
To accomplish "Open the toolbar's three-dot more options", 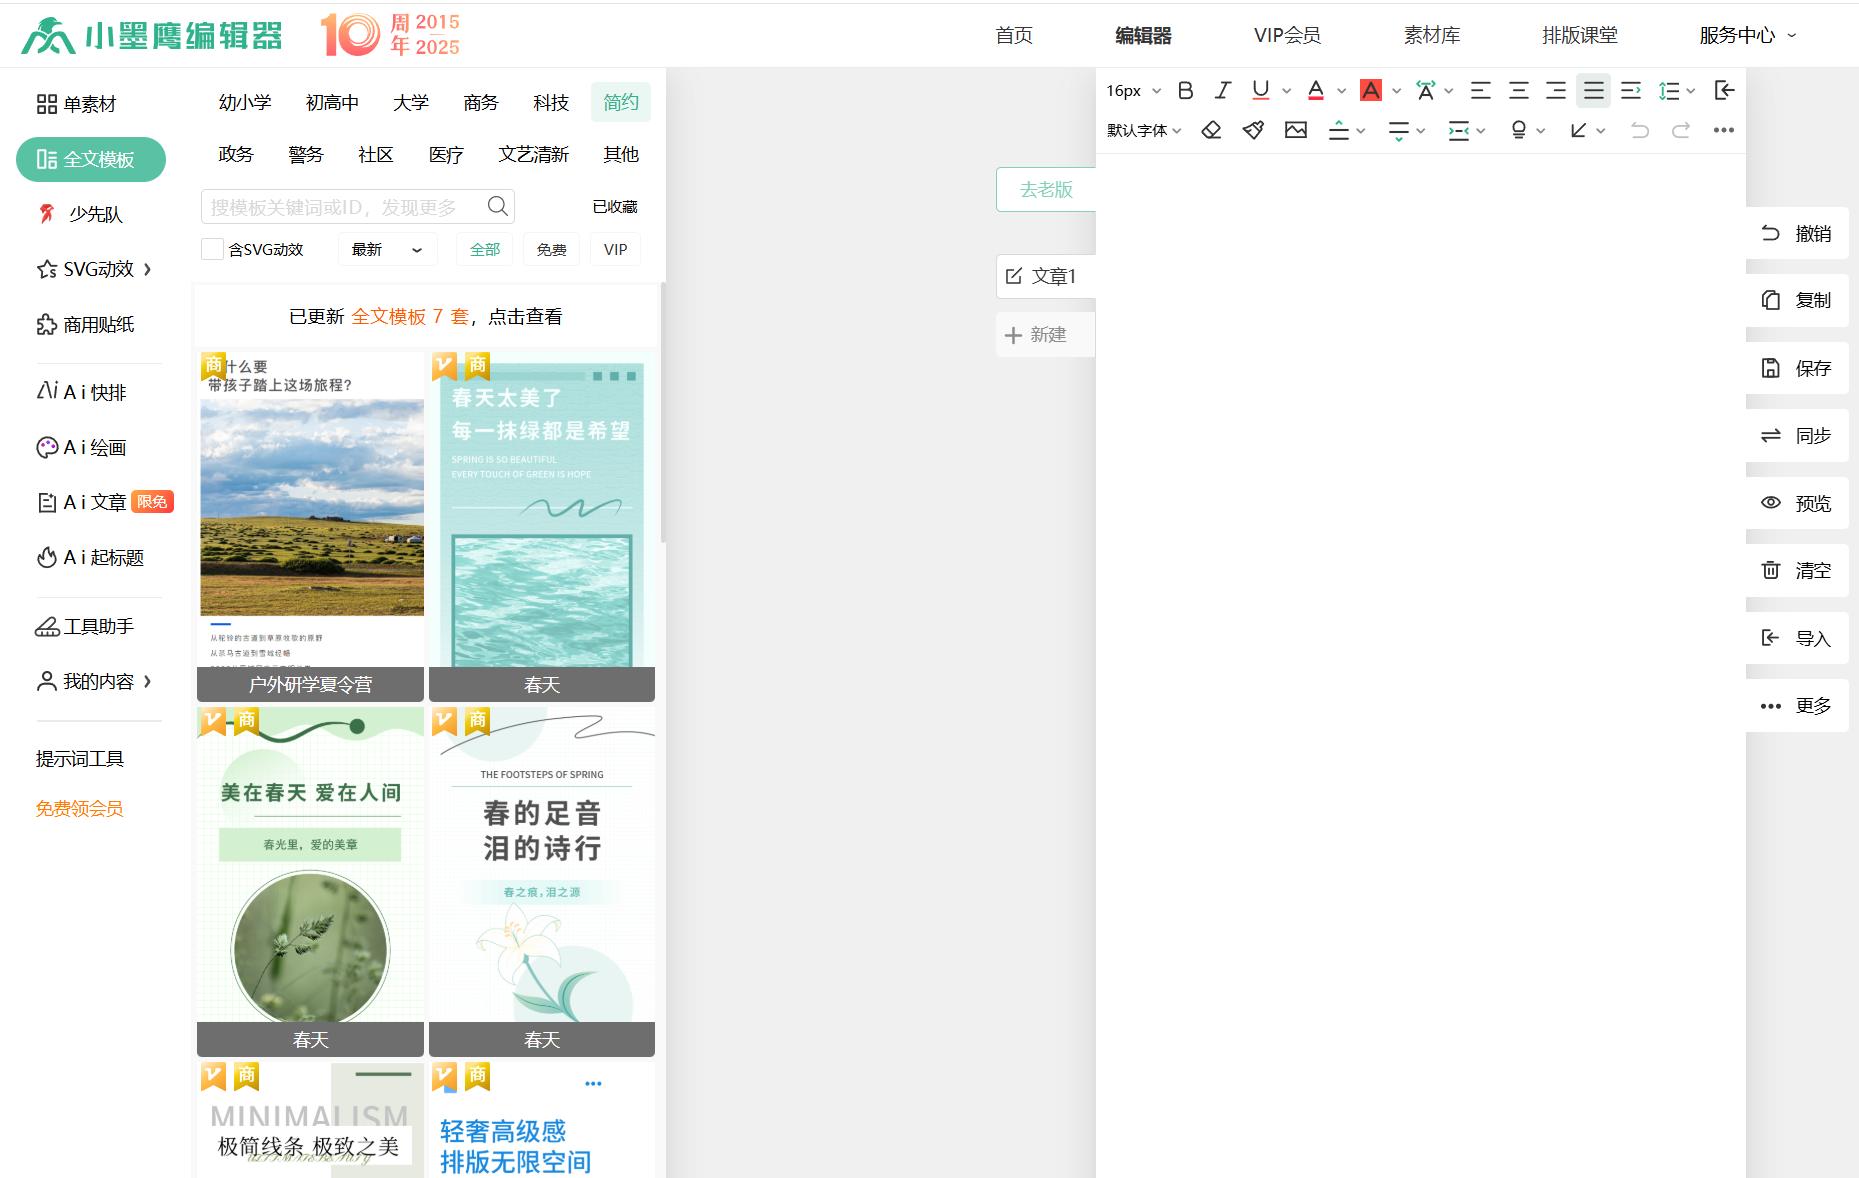I will pyautogui.click(x=1723, y=130).
